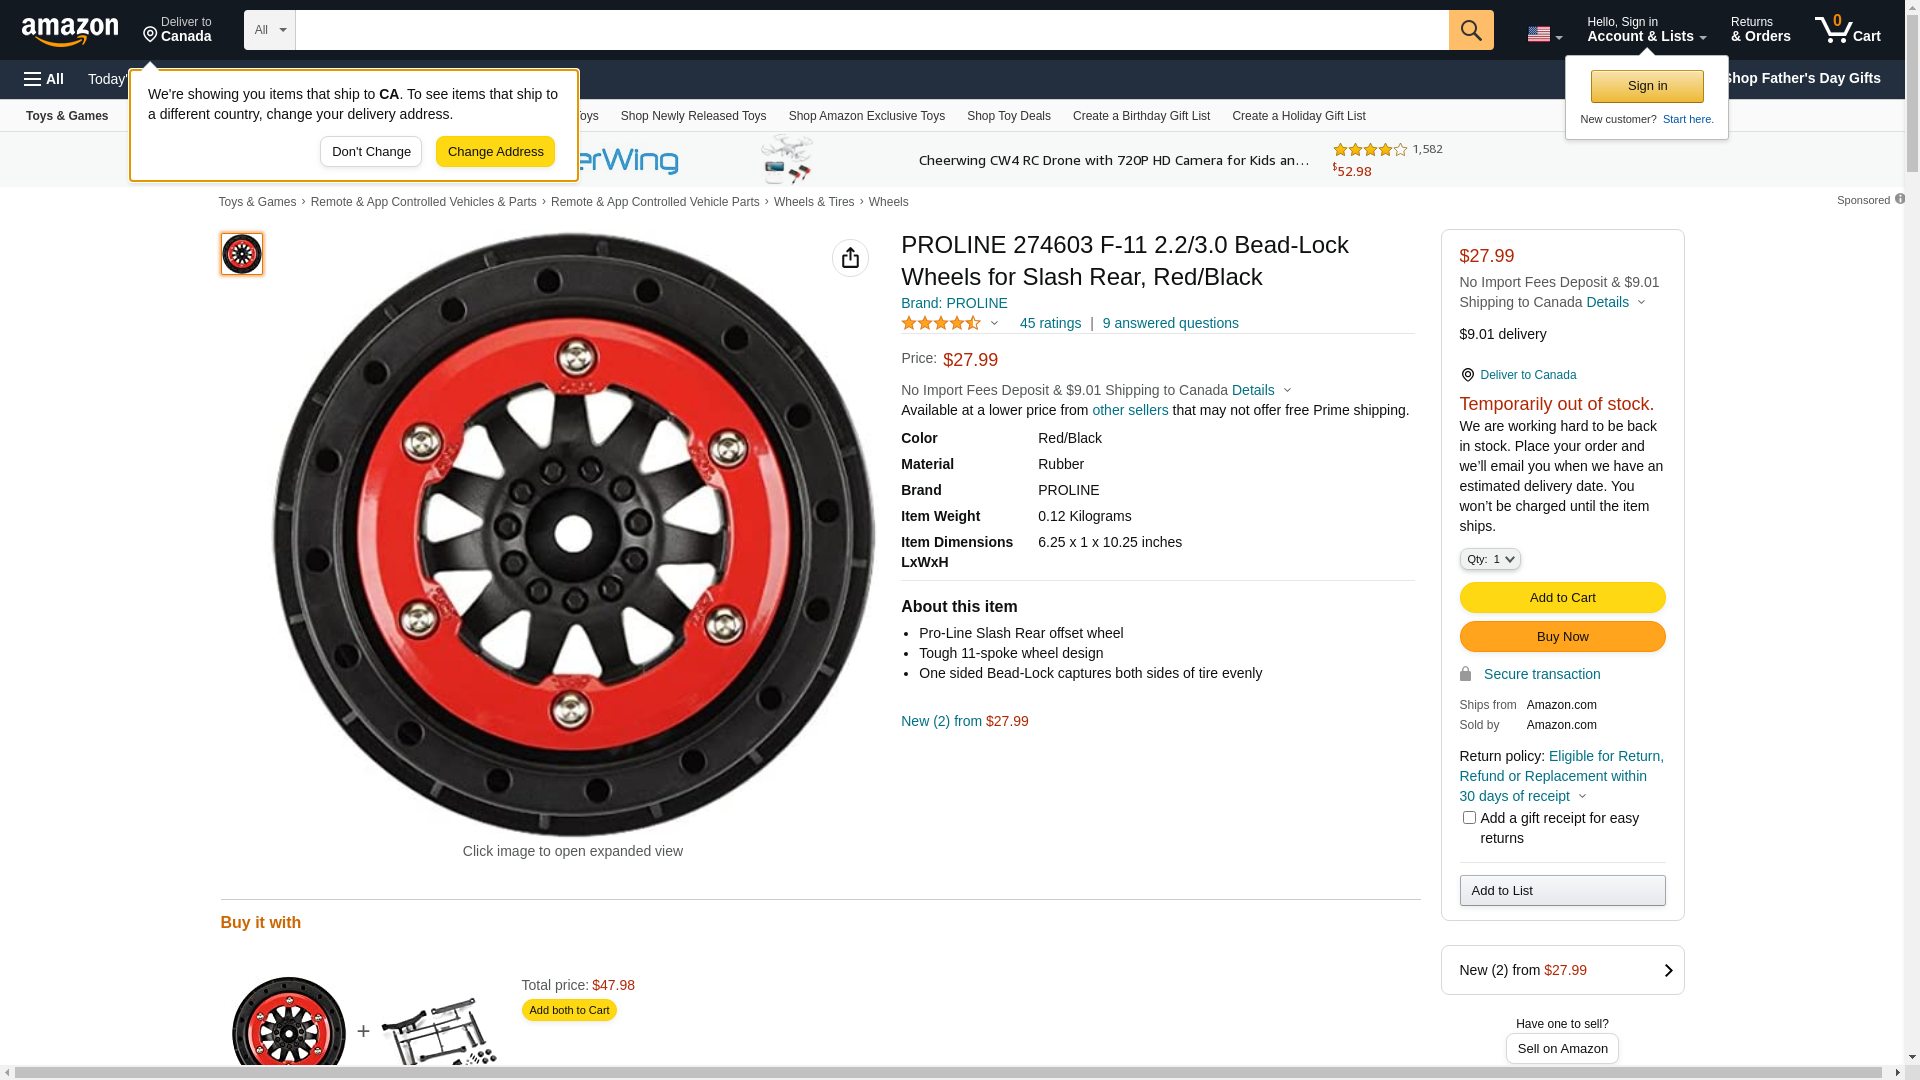Open Shop Toy Deals menu item
This screenshot has width=1920, height=1080.
point(1008,116)
